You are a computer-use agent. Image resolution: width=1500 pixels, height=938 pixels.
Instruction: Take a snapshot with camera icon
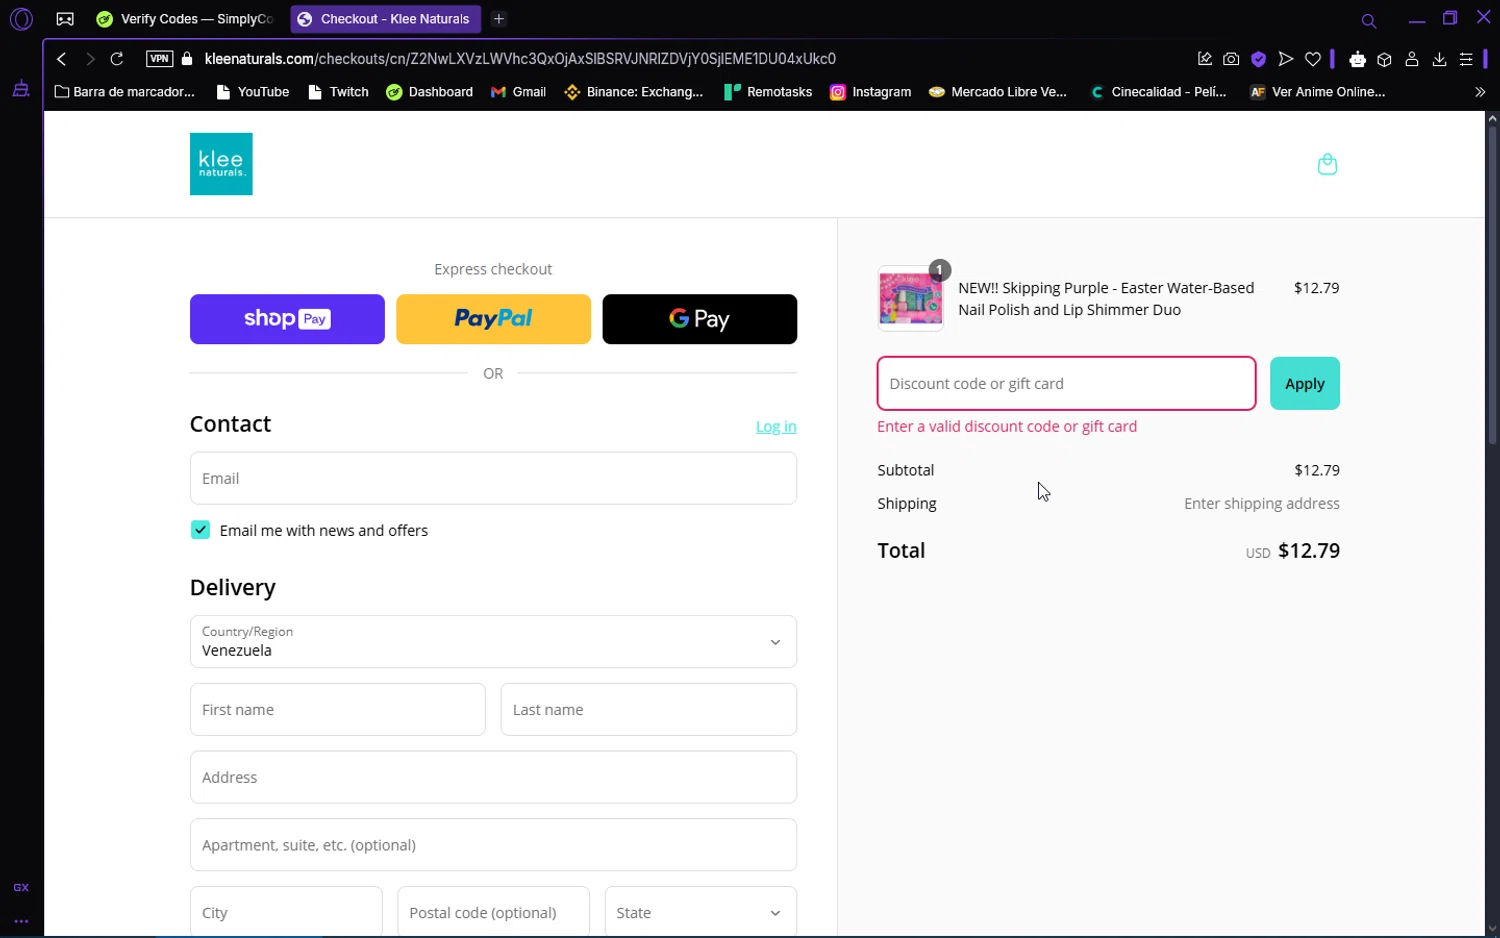pyautogui.click(x=1231, y=59)
